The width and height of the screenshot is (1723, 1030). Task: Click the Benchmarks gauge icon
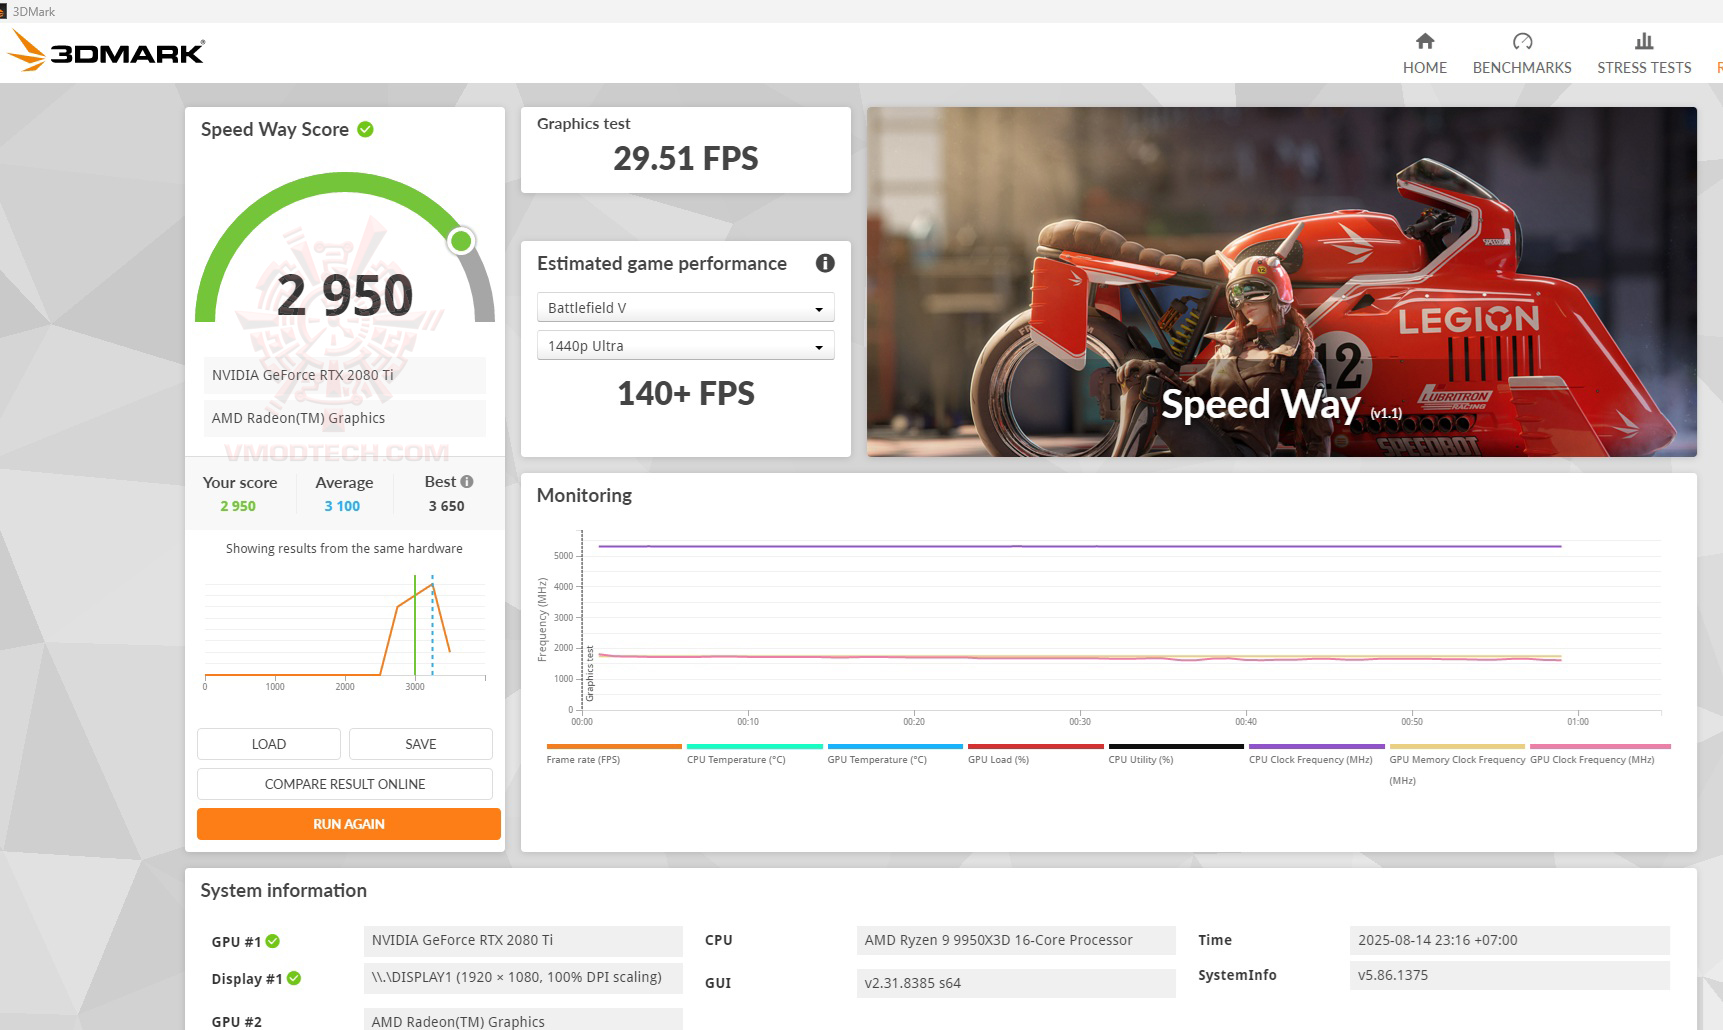1522,41
